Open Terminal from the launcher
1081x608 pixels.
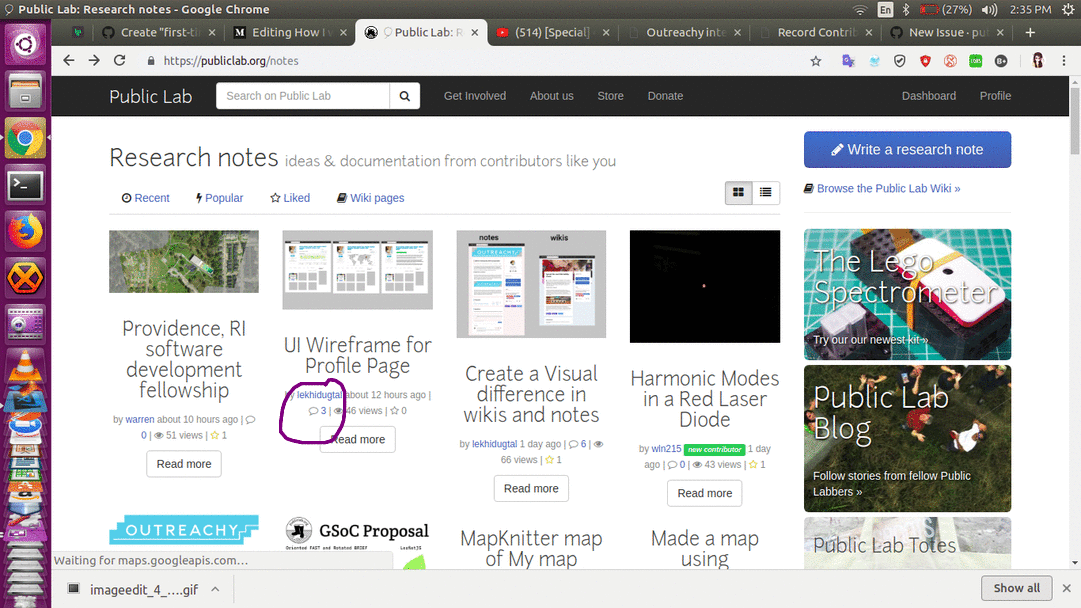(x=25, y=185)
